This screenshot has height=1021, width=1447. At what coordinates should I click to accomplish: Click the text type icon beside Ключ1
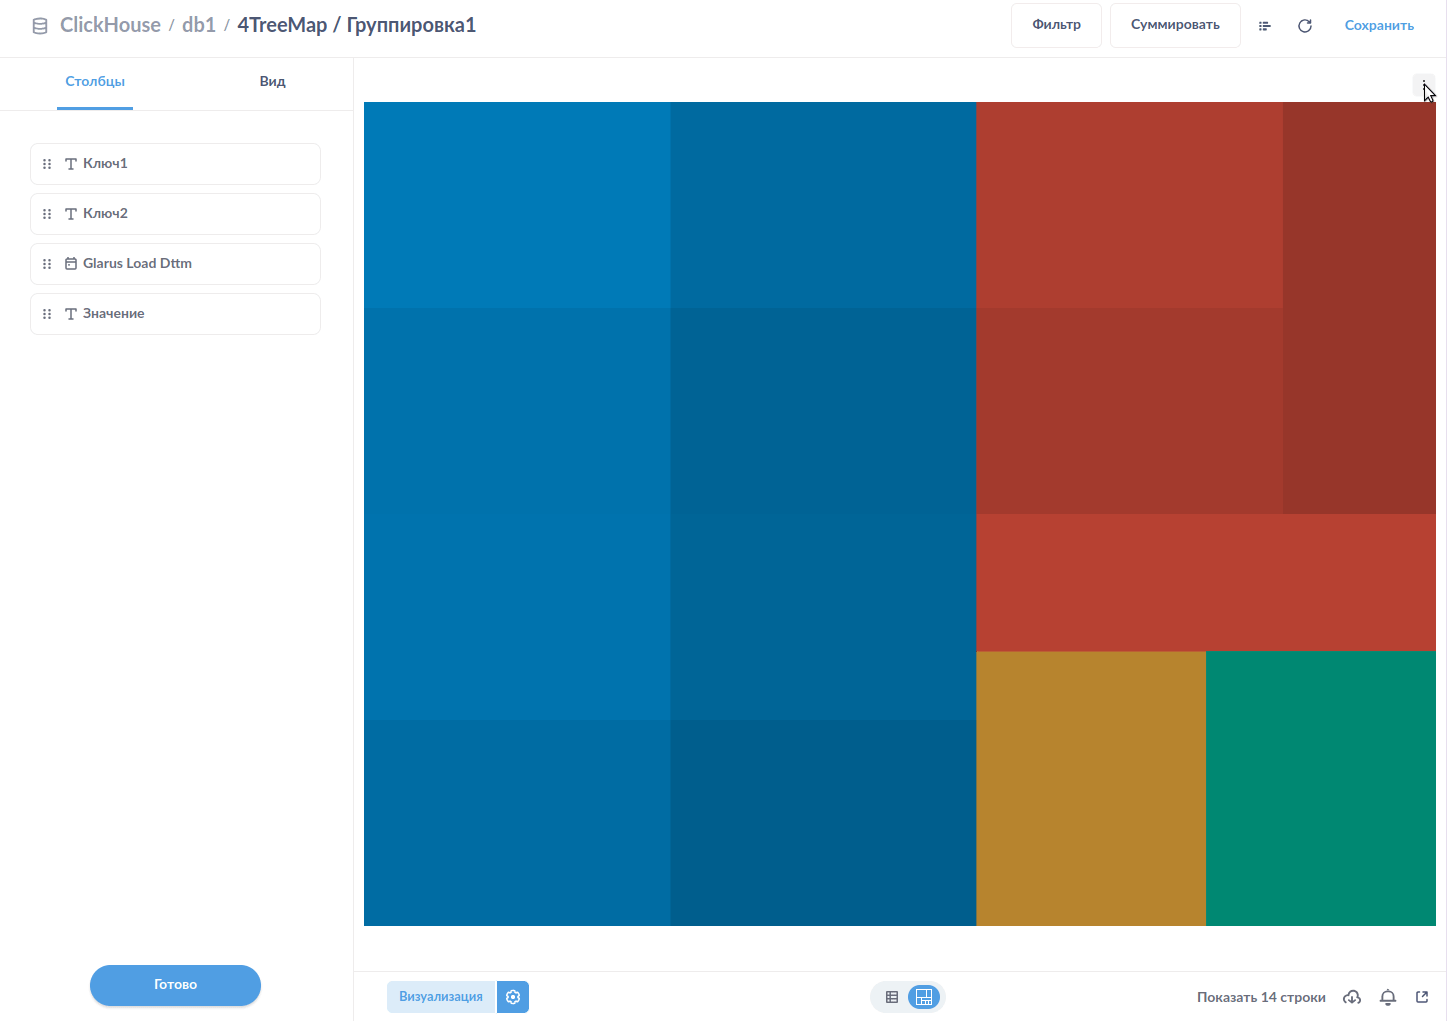pos(70,163)
